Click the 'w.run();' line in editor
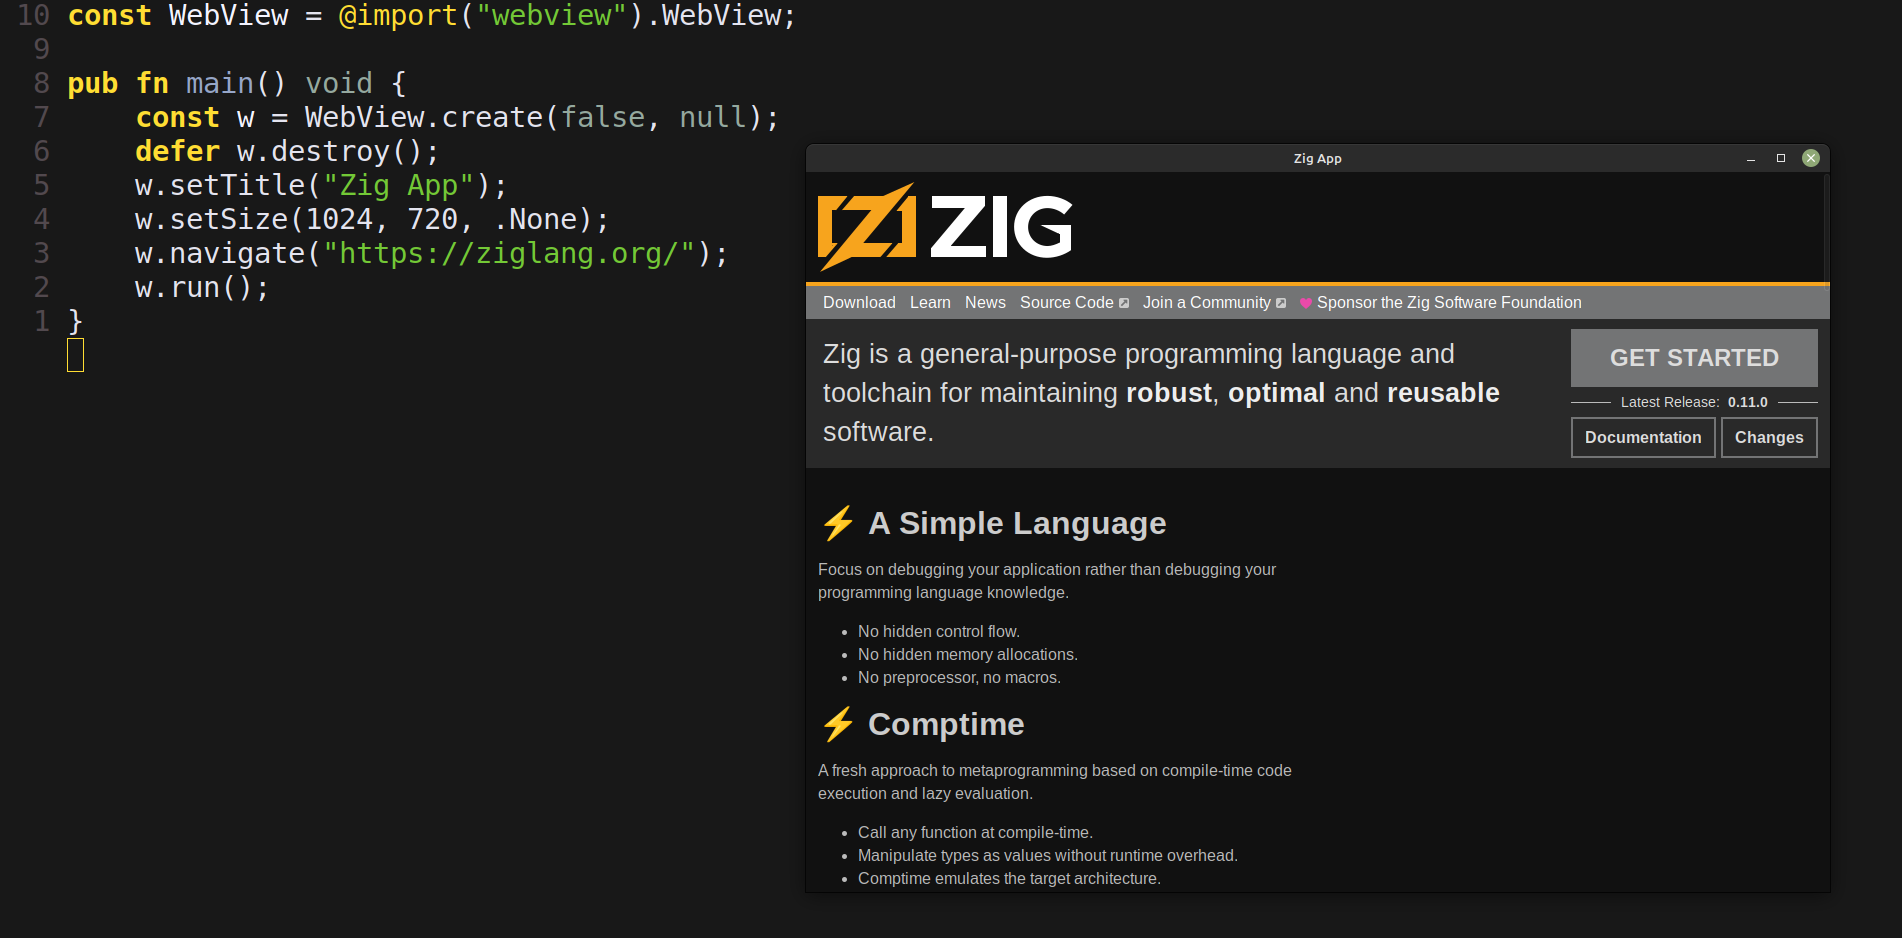The width and height of the screenshot is (1902, 938). click(x=202, y=287)
